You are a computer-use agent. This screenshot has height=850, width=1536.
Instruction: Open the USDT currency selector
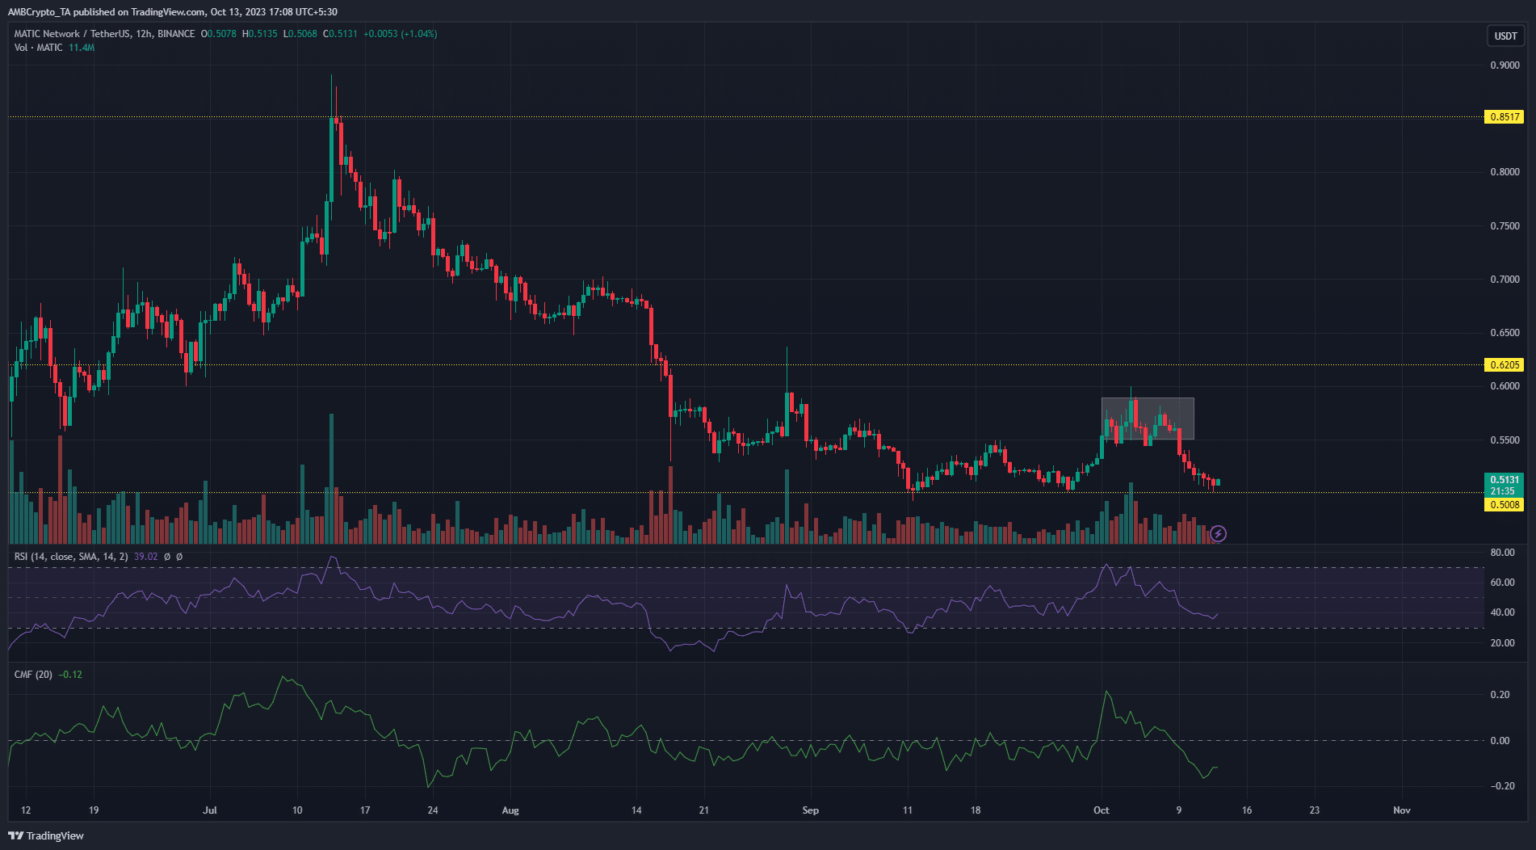pos(1505,36)
